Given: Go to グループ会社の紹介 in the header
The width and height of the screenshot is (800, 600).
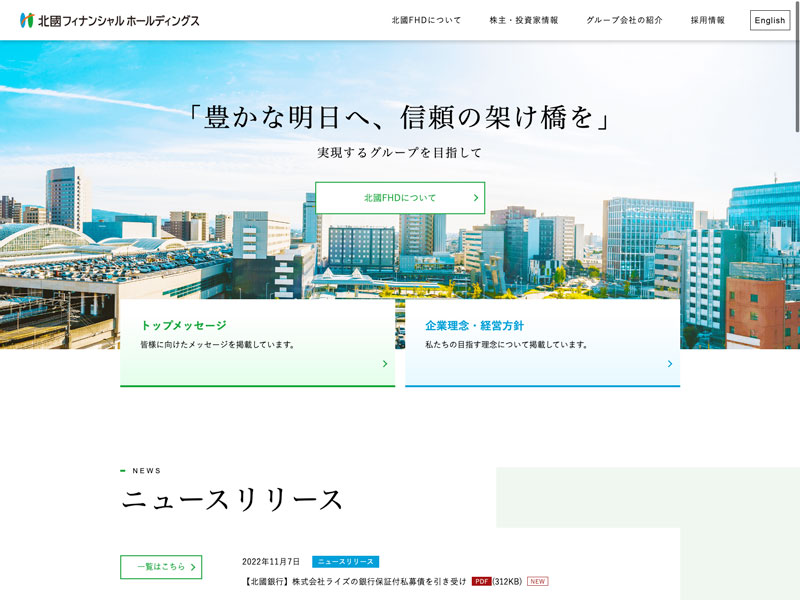Looking at the screenshot, I should (x=624, y=20).
